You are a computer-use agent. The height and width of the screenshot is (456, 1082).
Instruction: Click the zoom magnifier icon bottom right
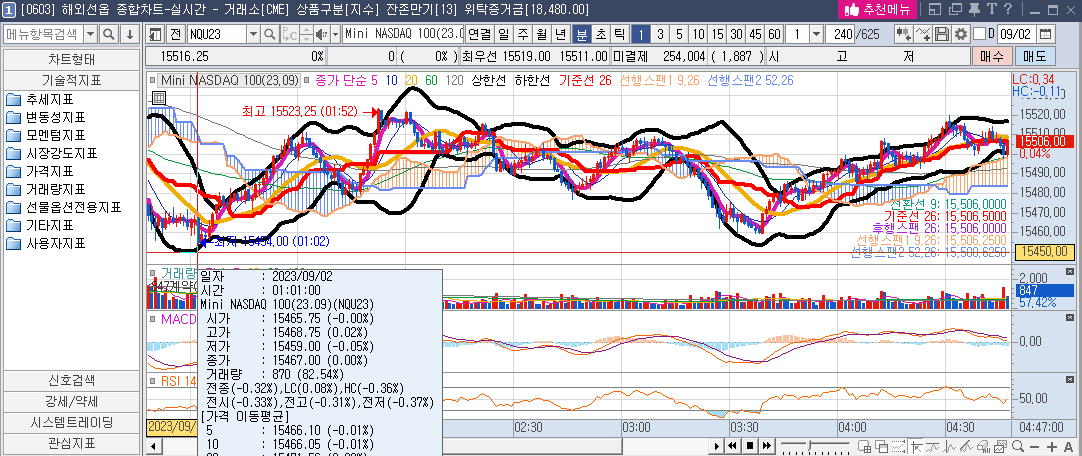point(1018,446)
